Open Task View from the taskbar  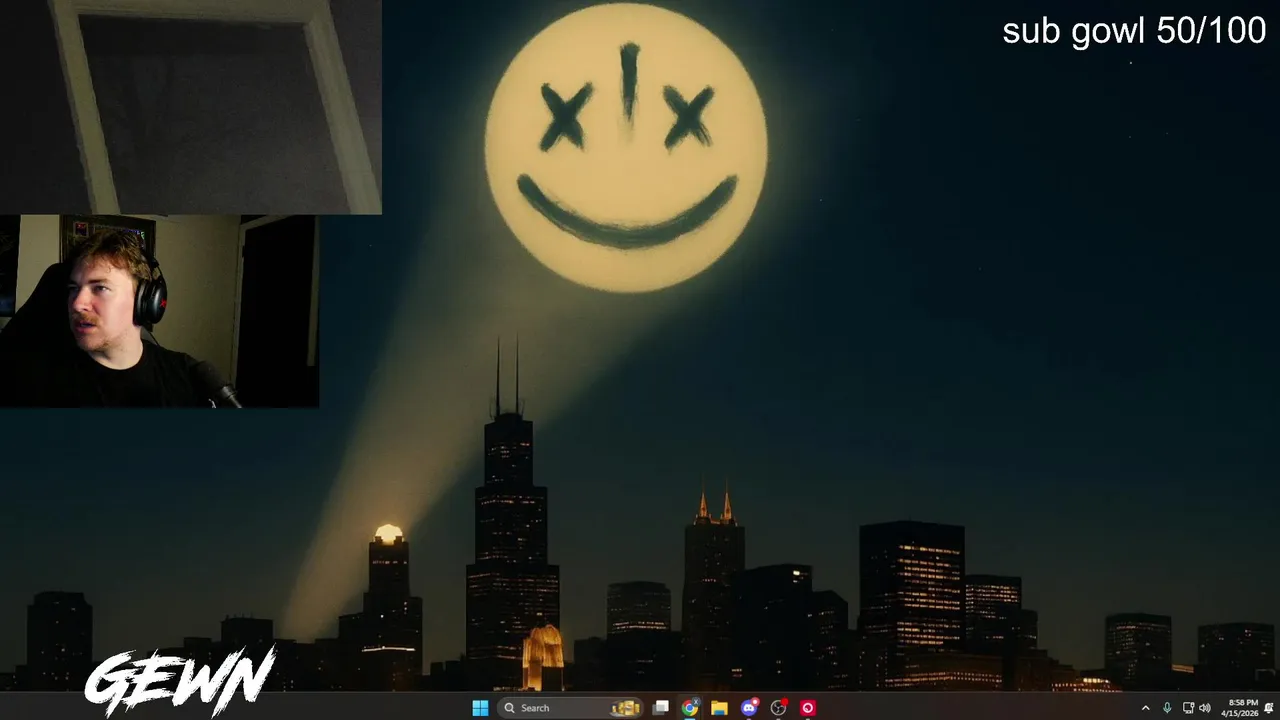(x=660, y=708)
